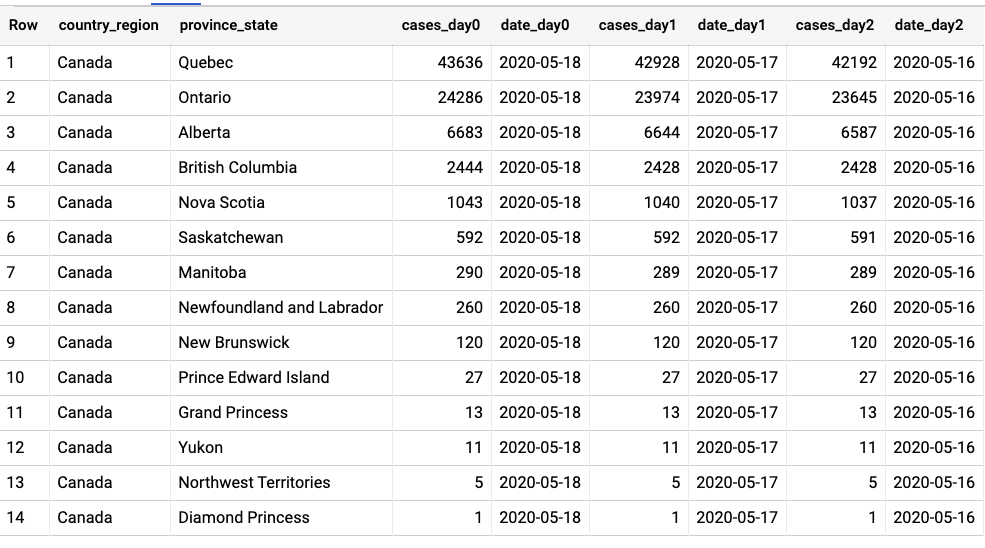Click Newfoundland and Labrador cell
Screen dimensions: 985x548
point(280,308)
